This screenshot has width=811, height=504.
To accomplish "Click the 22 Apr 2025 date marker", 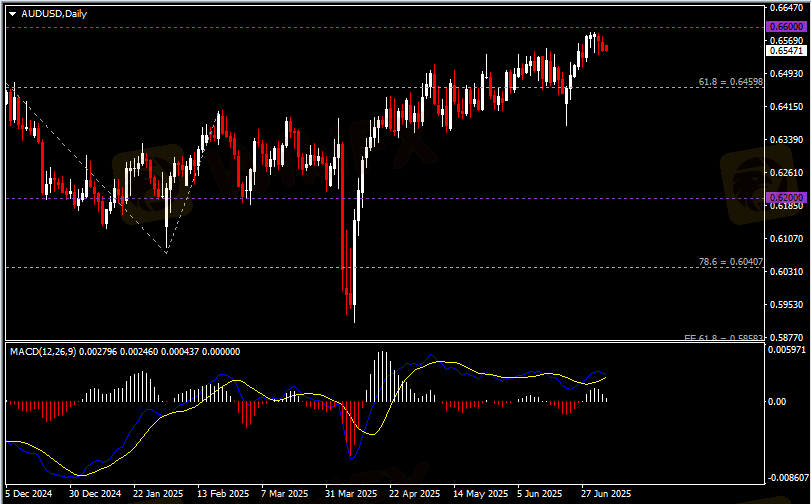I will [414, 494].
